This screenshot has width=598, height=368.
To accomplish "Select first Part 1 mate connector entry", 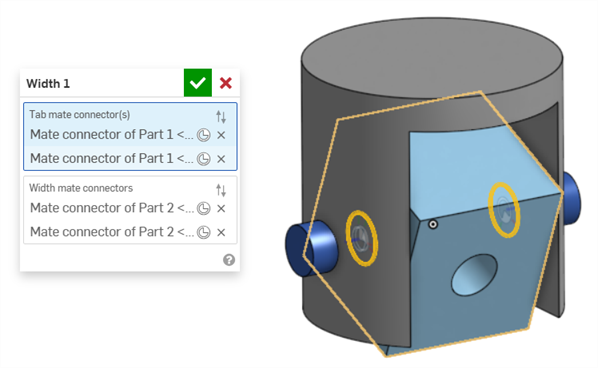I will pos(112,135).
